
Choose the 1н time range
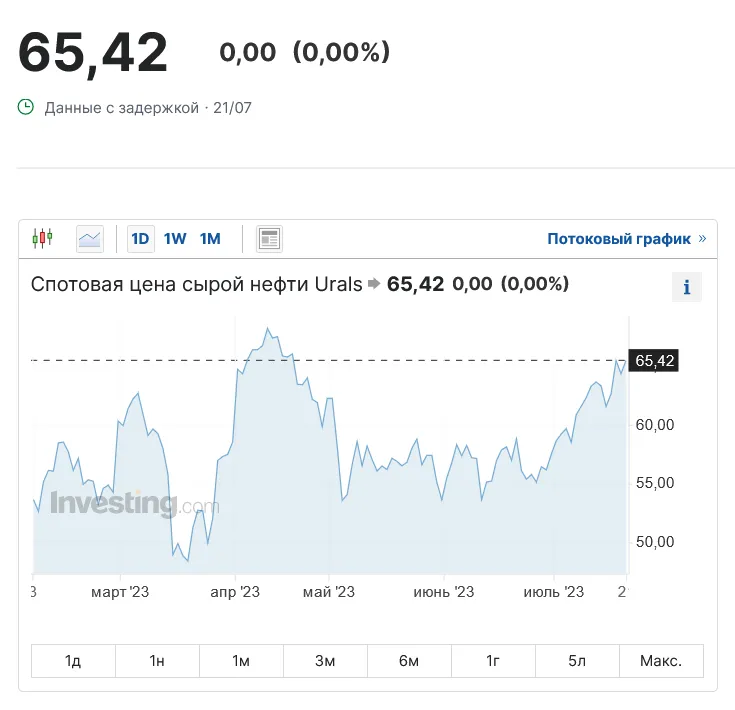point(157,661)
